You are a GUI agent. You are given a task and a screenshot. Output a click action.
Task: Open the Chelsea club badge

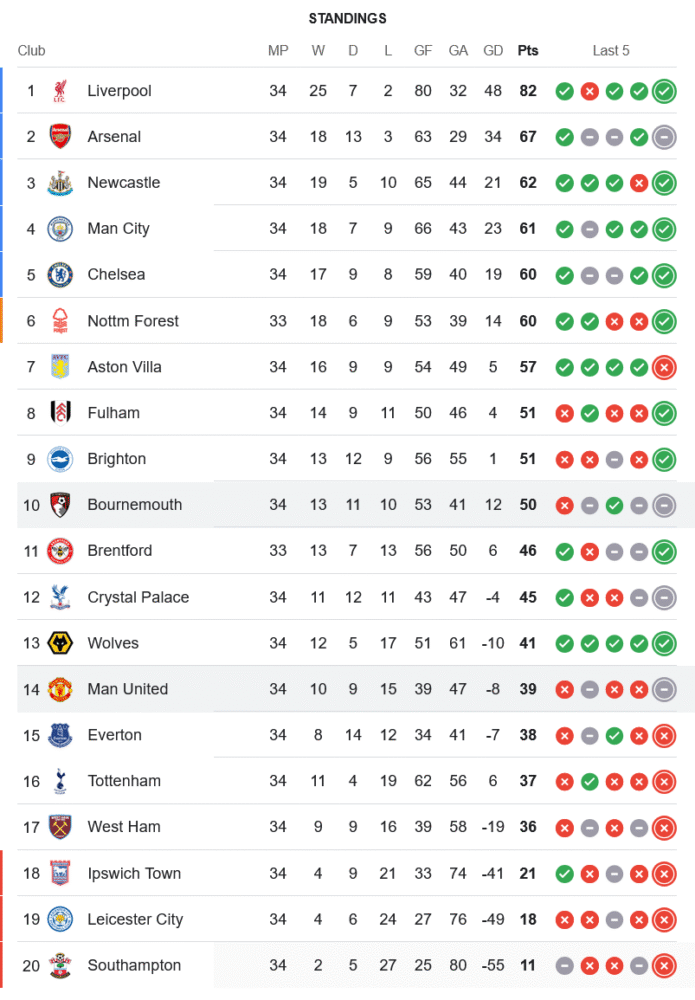tap(60, 275)
